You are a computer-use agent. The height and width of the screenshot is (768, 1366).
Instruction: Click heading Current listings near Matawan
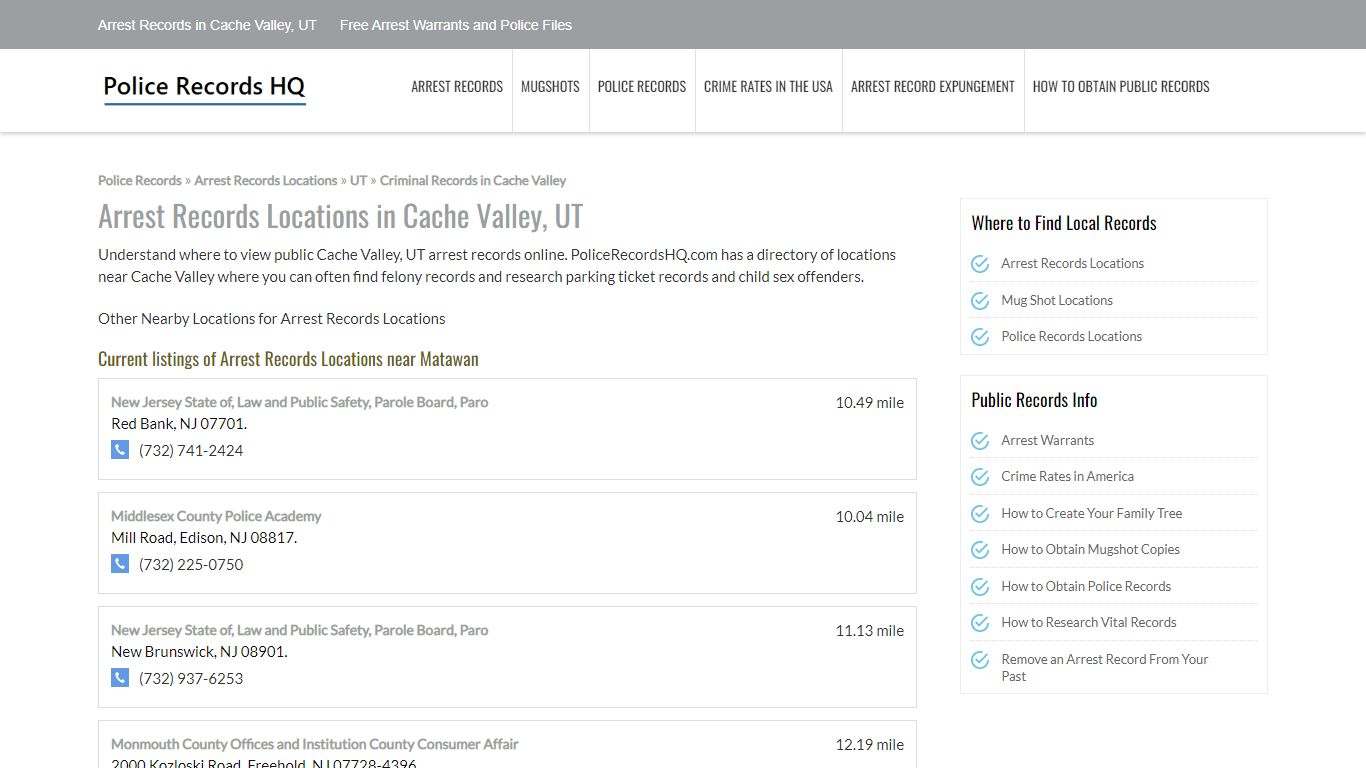pyautogui.click(x=288, y=359)
